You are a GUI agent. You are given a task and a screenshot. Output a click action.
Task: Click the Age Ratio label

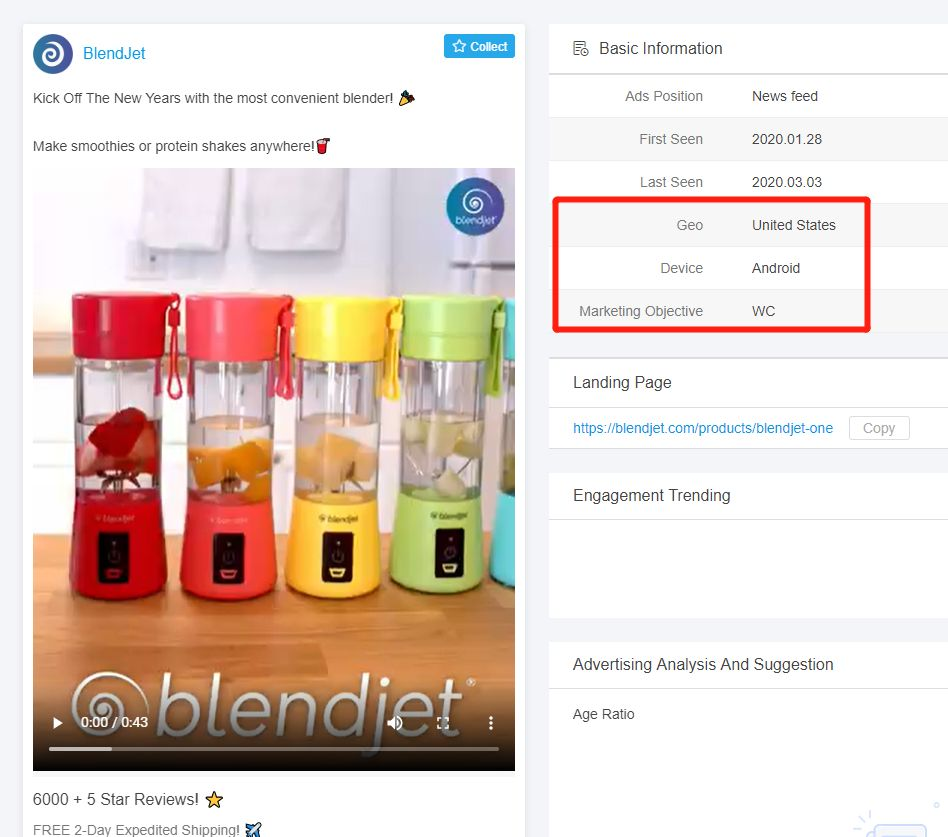click(x=603, y=714)
